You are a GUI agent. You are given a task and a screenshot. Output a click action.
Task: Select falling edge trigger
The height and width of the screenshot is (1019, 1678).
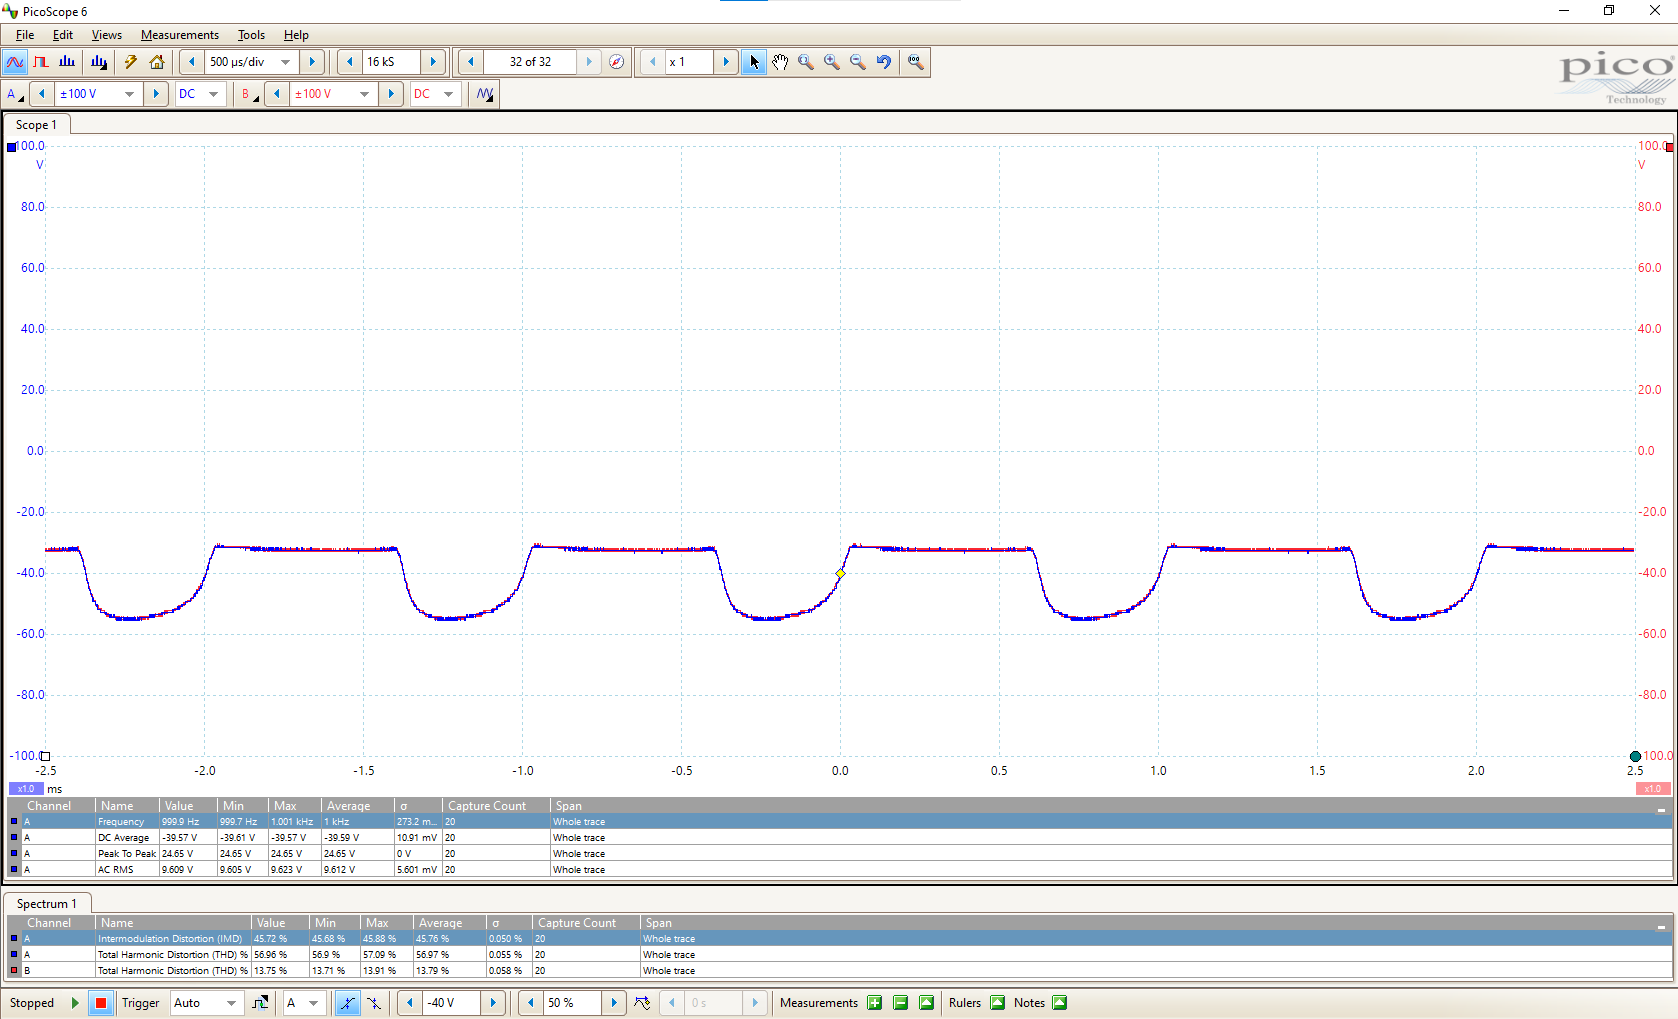(374, 1003)
